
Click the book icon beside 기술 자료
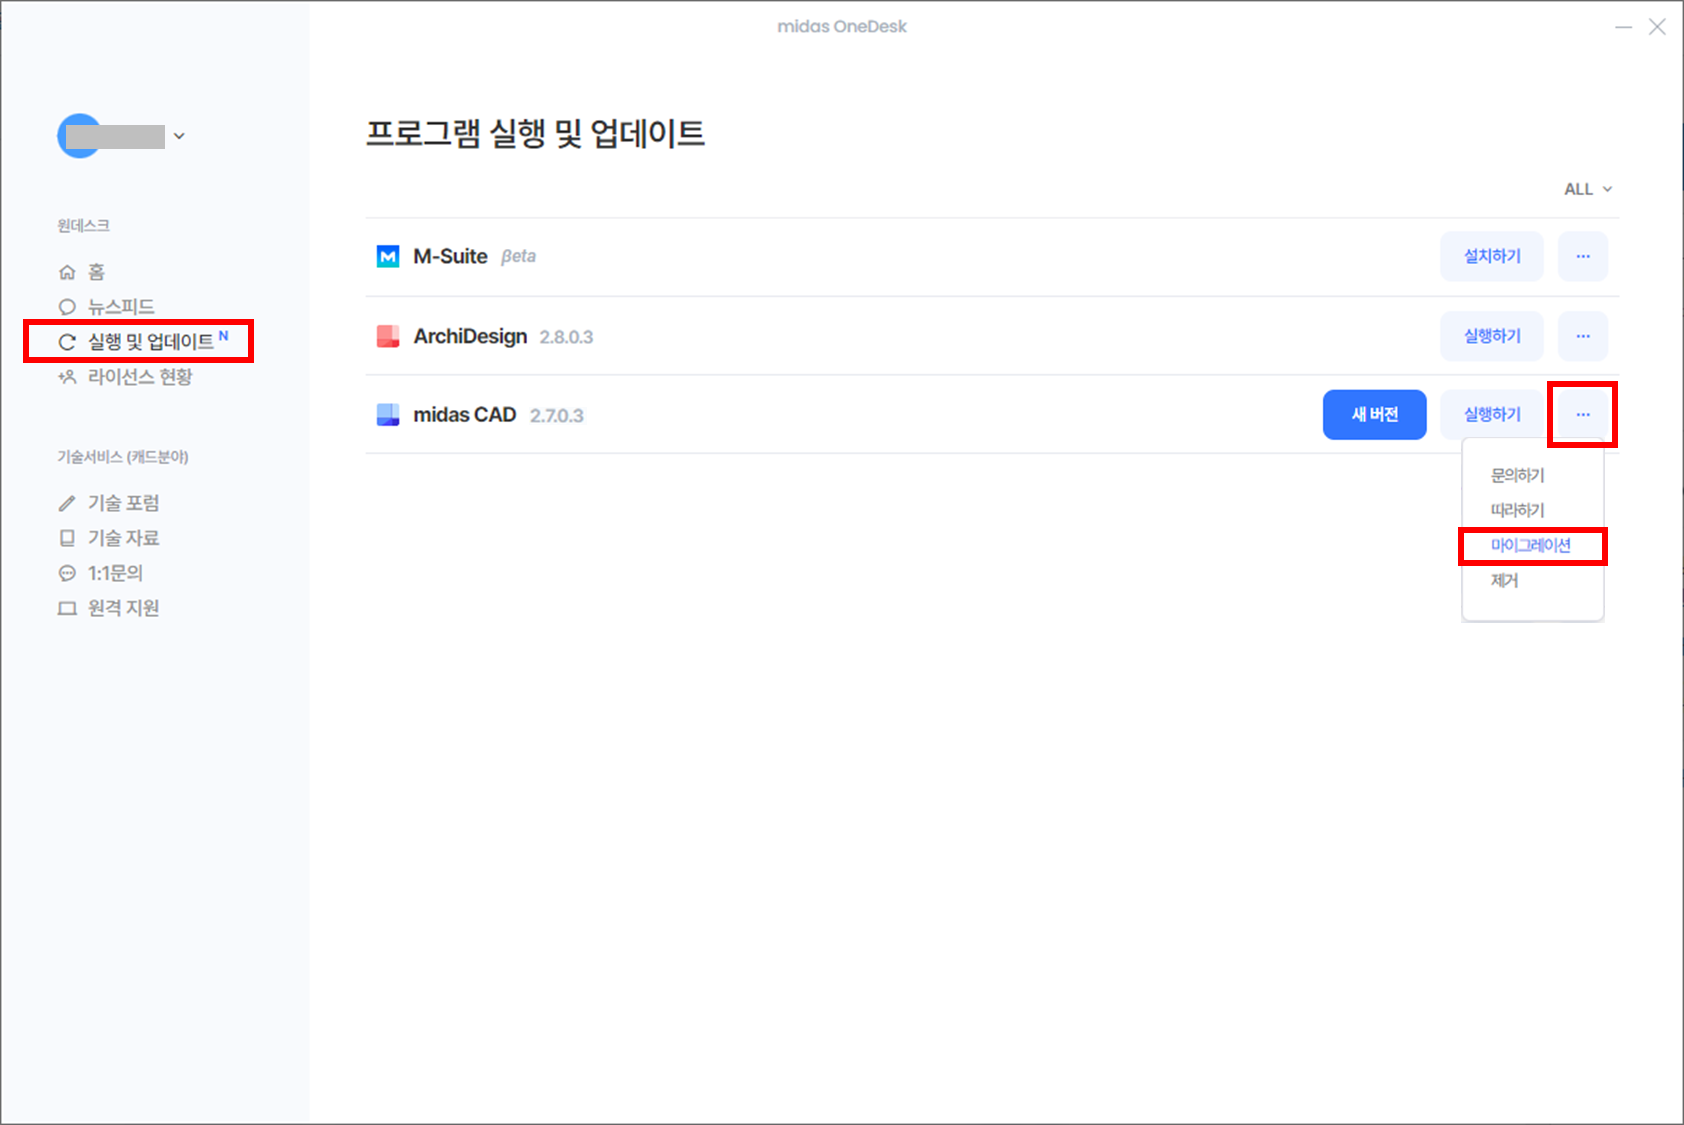coord(67,538)
